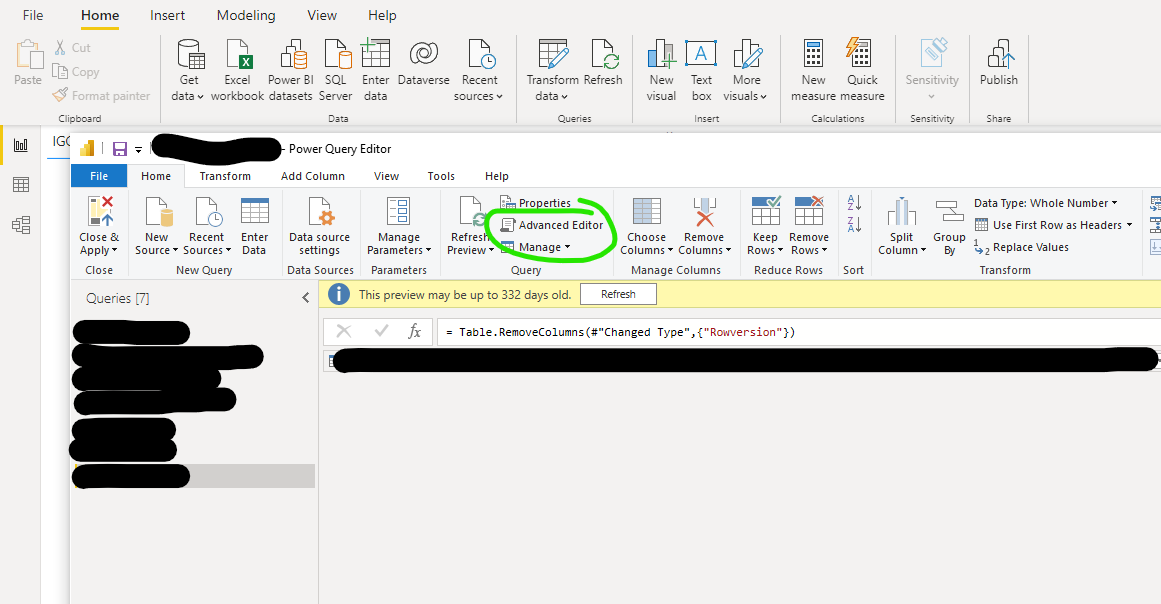Open Insert tab in main ribbon
1161x604 pixels.
click(x=167, y=16)
